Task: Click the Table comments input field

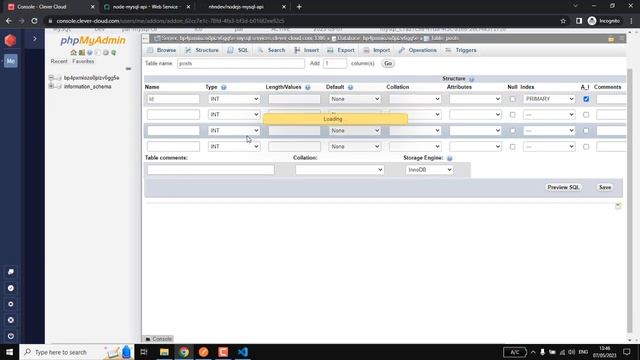Action: pyautogui.click(x=211, y=170)
